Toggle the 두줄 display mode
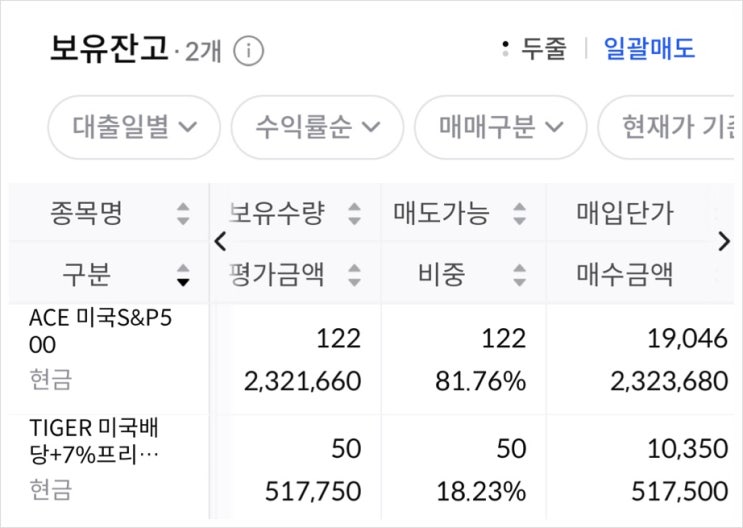The height and width of the screenshot is (528, 743). (534, 48)
